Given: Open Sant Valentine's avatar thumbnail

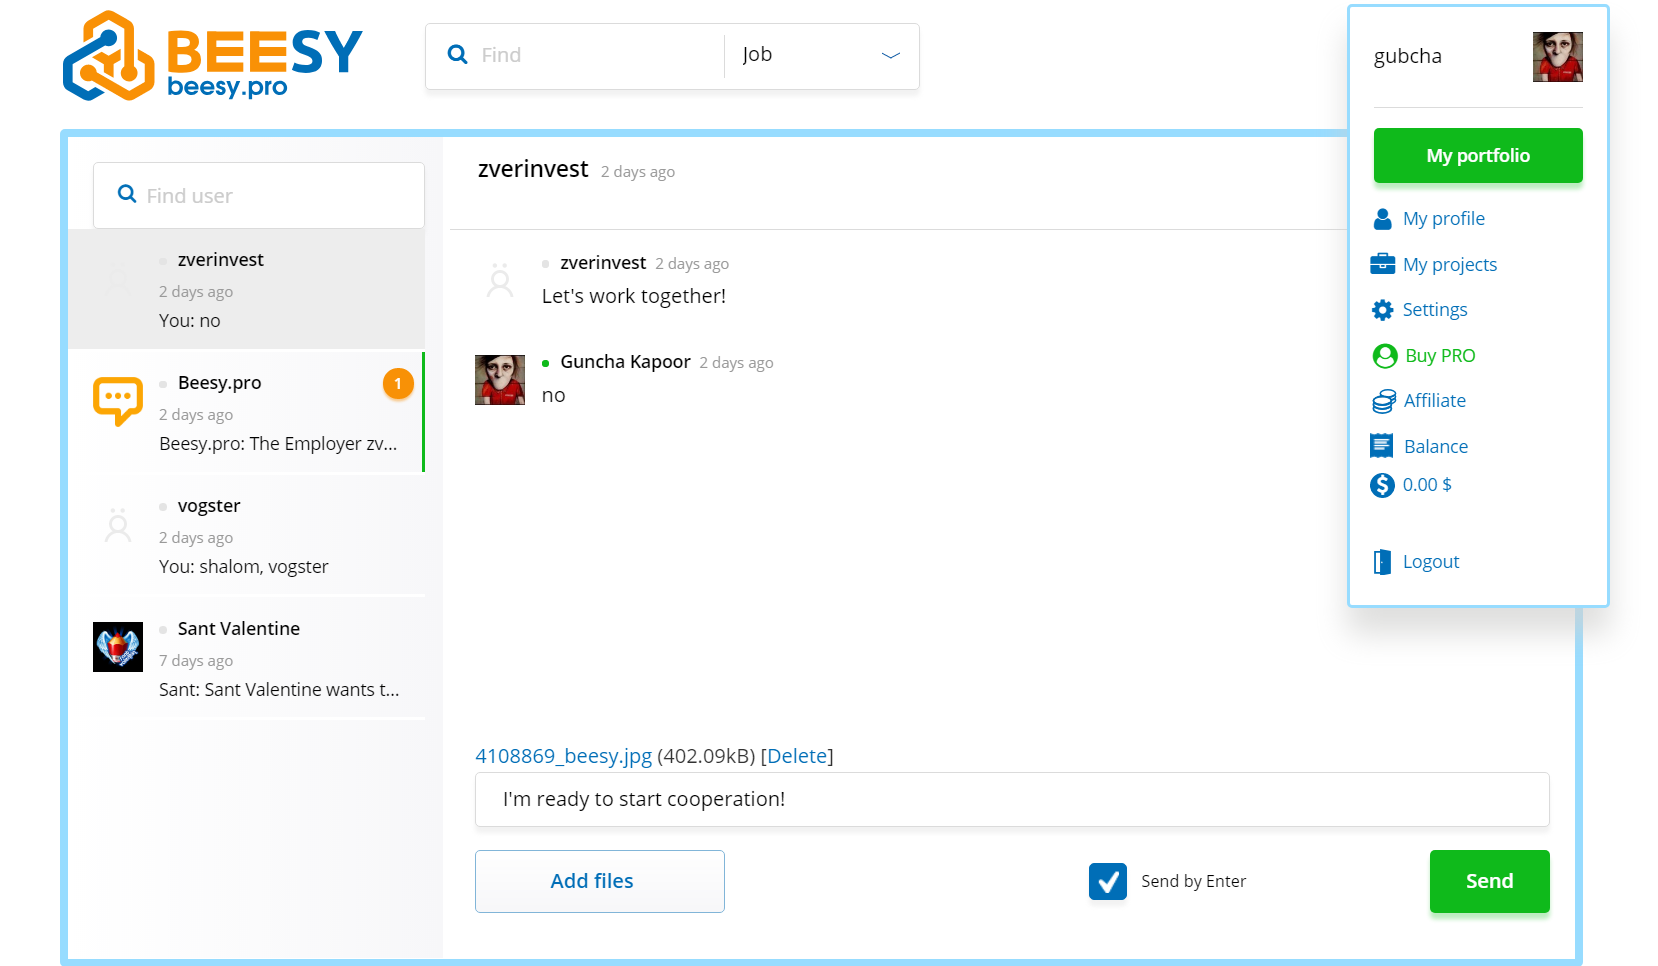Looking at the screenshot, I should click(x=118, y=647).
